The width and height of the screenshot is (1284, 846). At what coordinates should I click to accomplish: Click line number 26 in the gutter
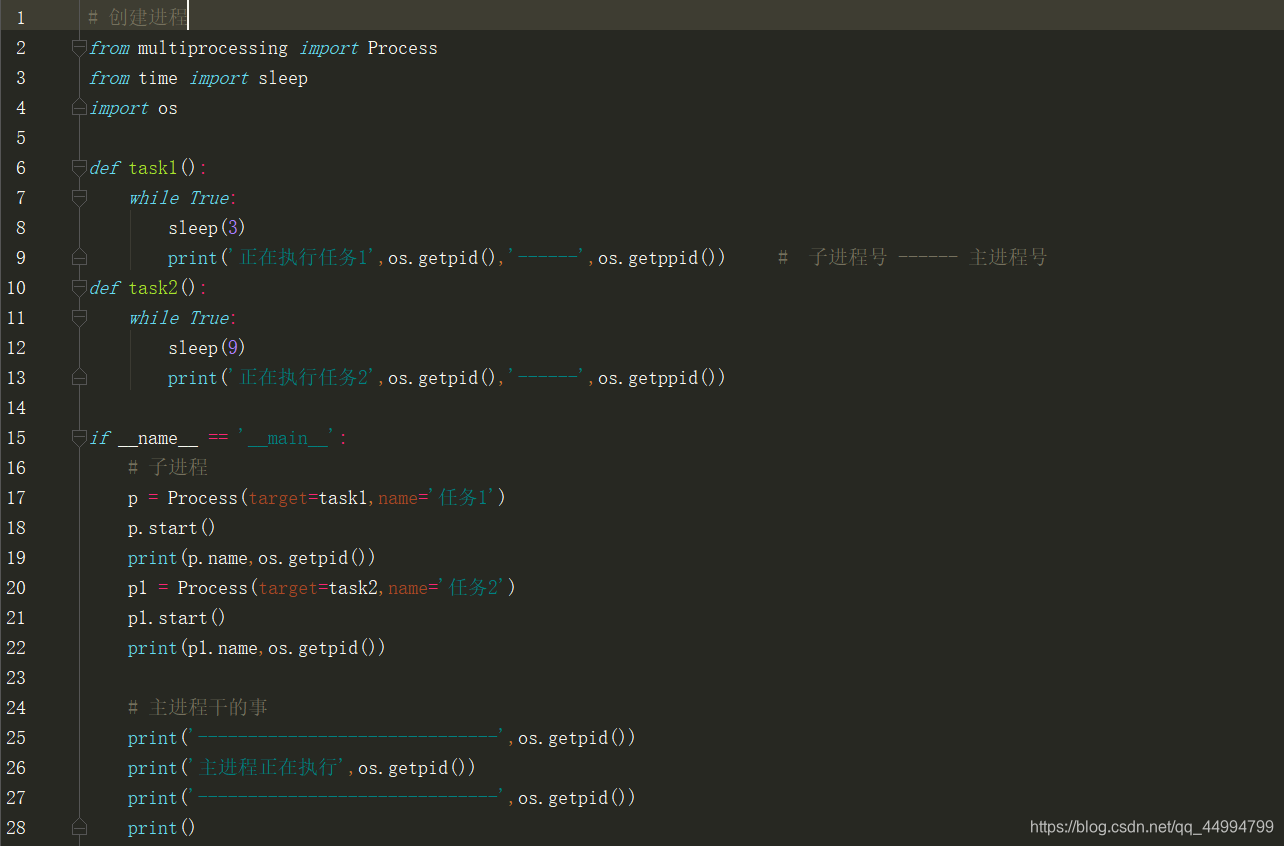(x=16, y=768)
